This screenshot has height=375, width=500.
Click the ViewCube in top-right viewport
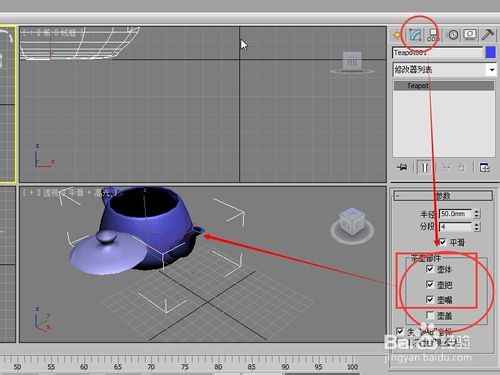[x=352, y=62]
